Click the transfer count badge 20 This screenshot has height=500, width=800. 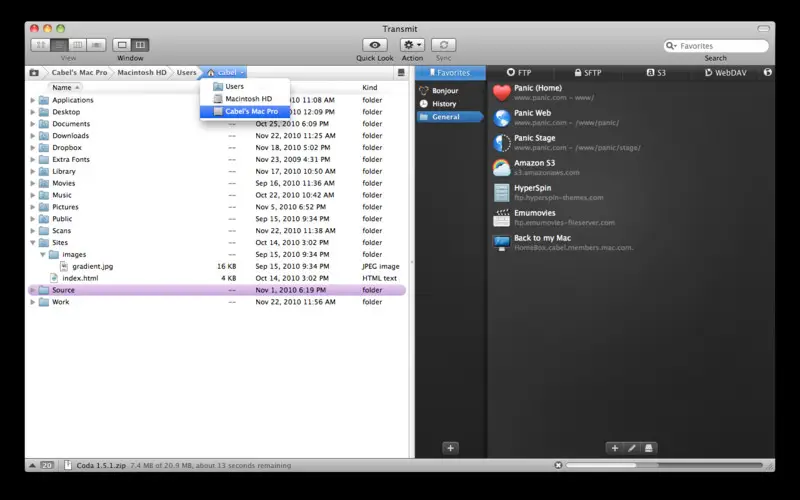(x=46, y=465)
